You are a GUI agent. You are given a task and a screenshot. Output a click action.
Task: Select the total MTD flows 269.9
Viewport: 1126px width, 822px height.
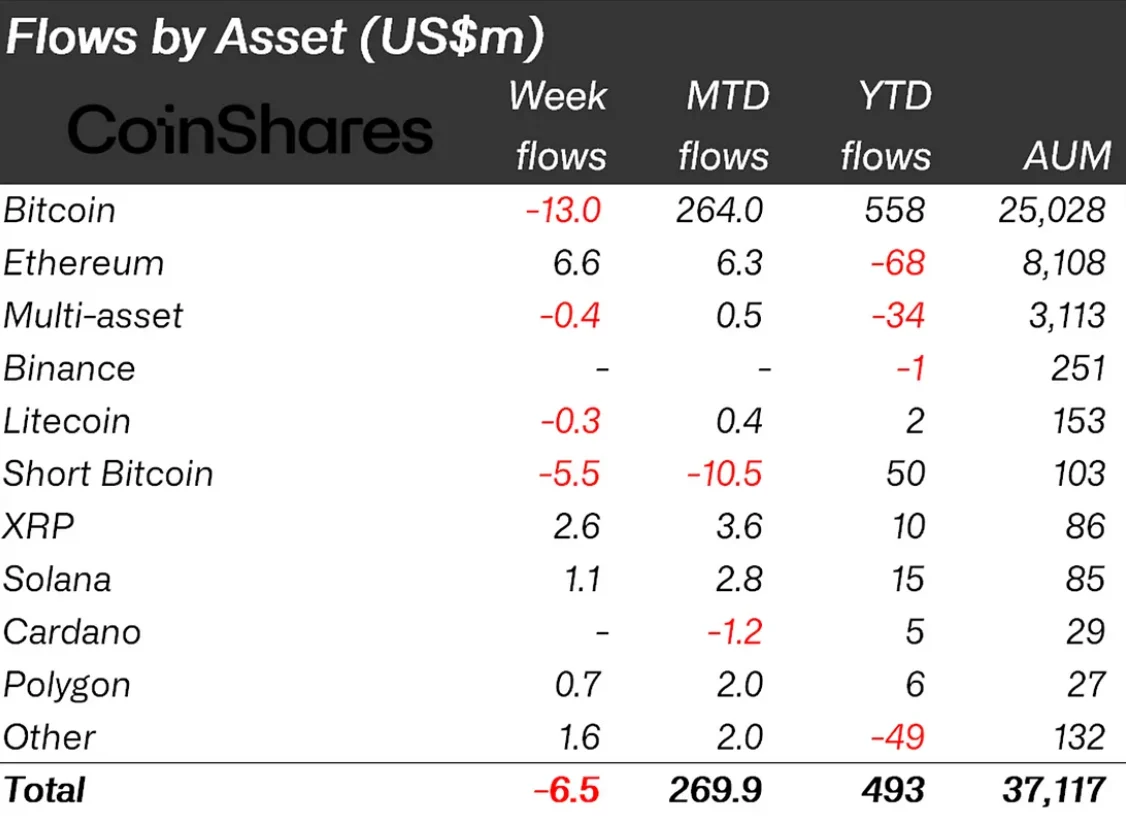719,790
